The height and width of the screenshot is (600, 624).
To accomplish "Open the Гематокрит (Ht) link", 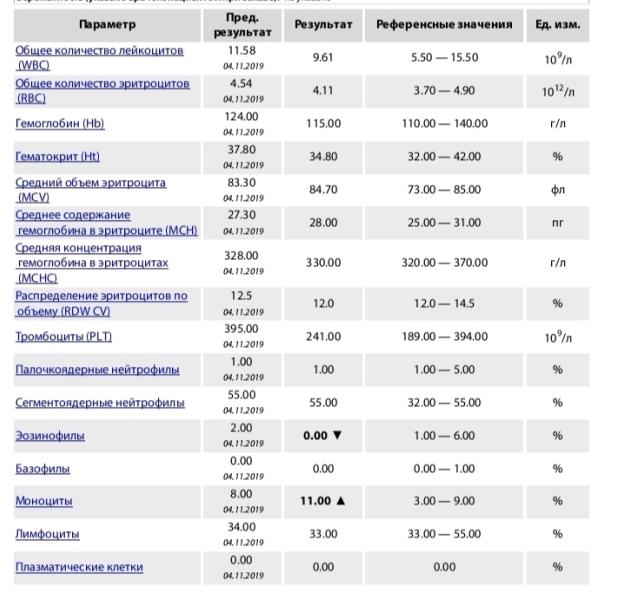I will (57, 157).
